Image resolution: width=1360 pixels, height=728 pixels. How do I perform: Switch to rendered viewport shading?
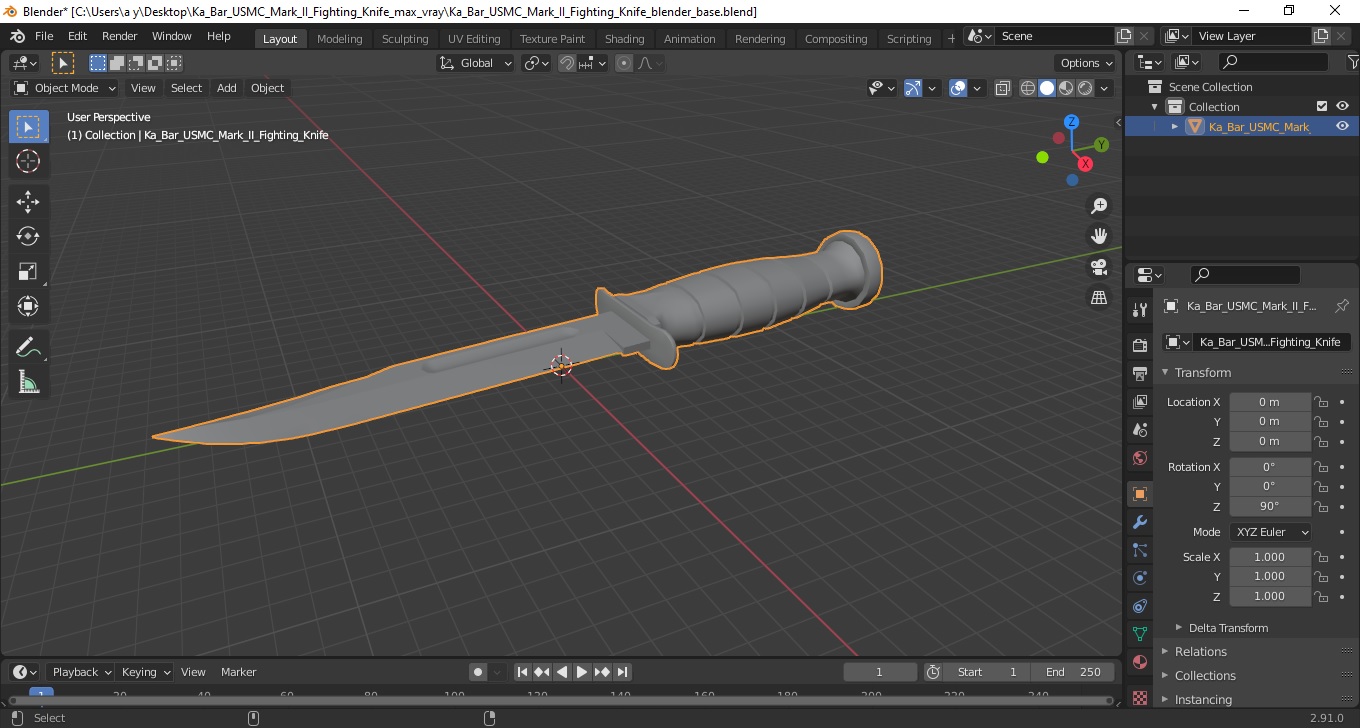click(x=1085, y=88)
